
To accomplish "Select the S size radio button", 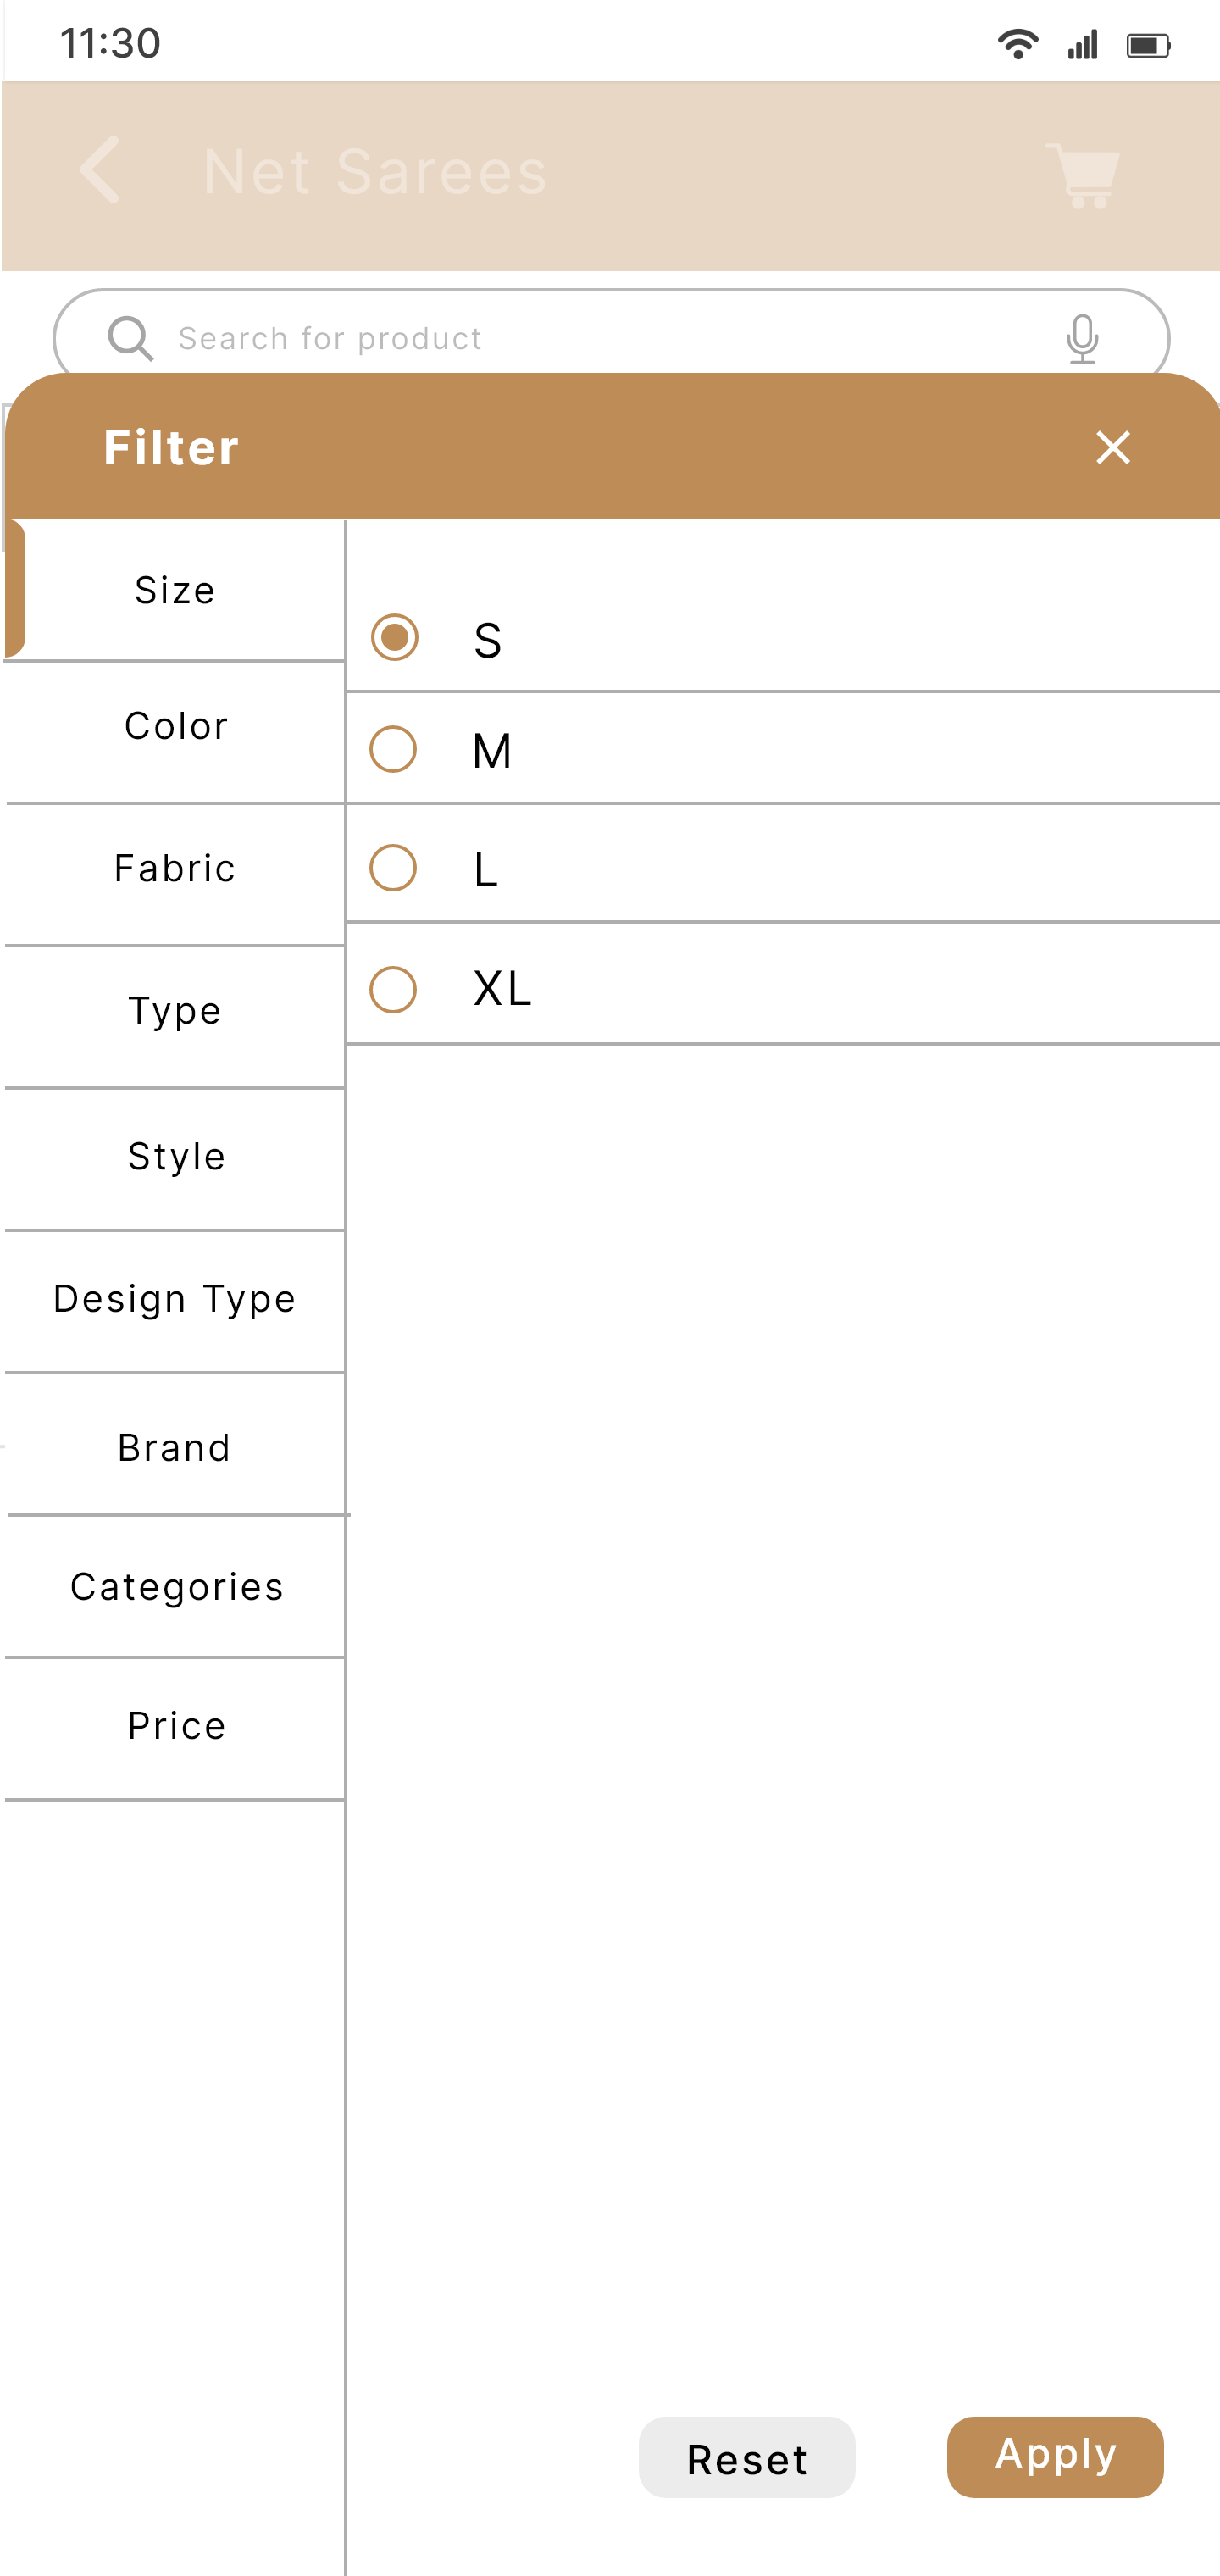I will coord(395,638).
